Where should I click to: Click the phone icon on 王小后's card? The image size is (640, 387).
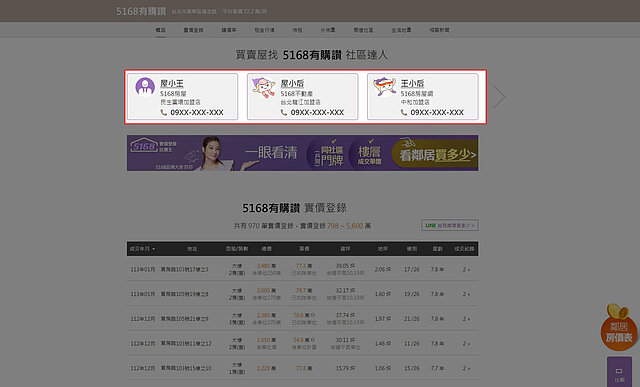tap(404, 112)
